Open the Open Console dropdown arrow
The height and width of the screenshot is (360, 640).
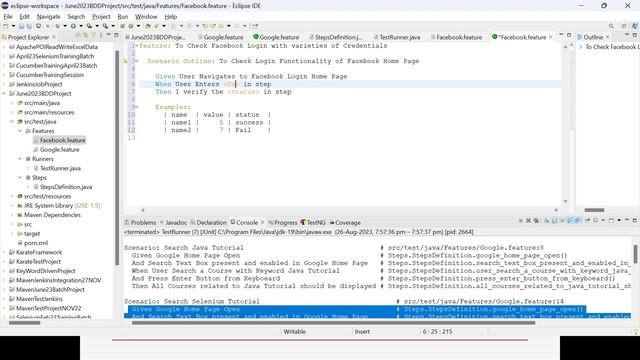pyautogui.click(x=619, y=220)
